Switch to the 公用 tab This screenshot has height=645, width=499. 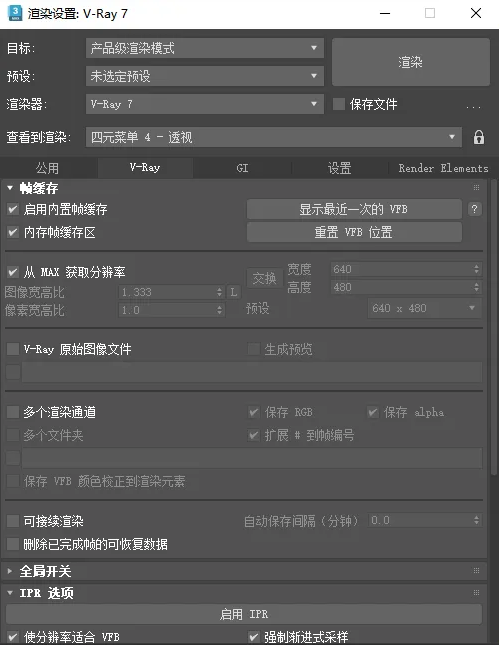pos(47,168)
